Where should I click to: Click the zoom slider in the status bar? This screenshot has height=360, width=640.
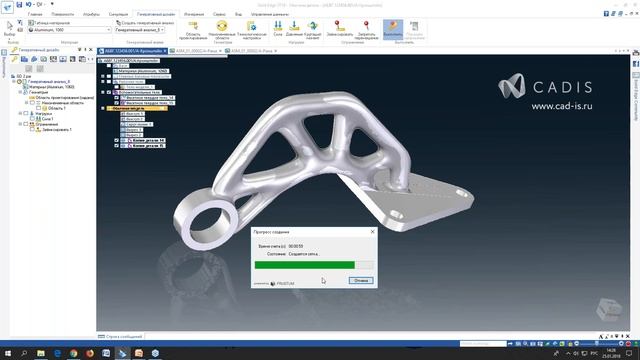tap(597, 344)
